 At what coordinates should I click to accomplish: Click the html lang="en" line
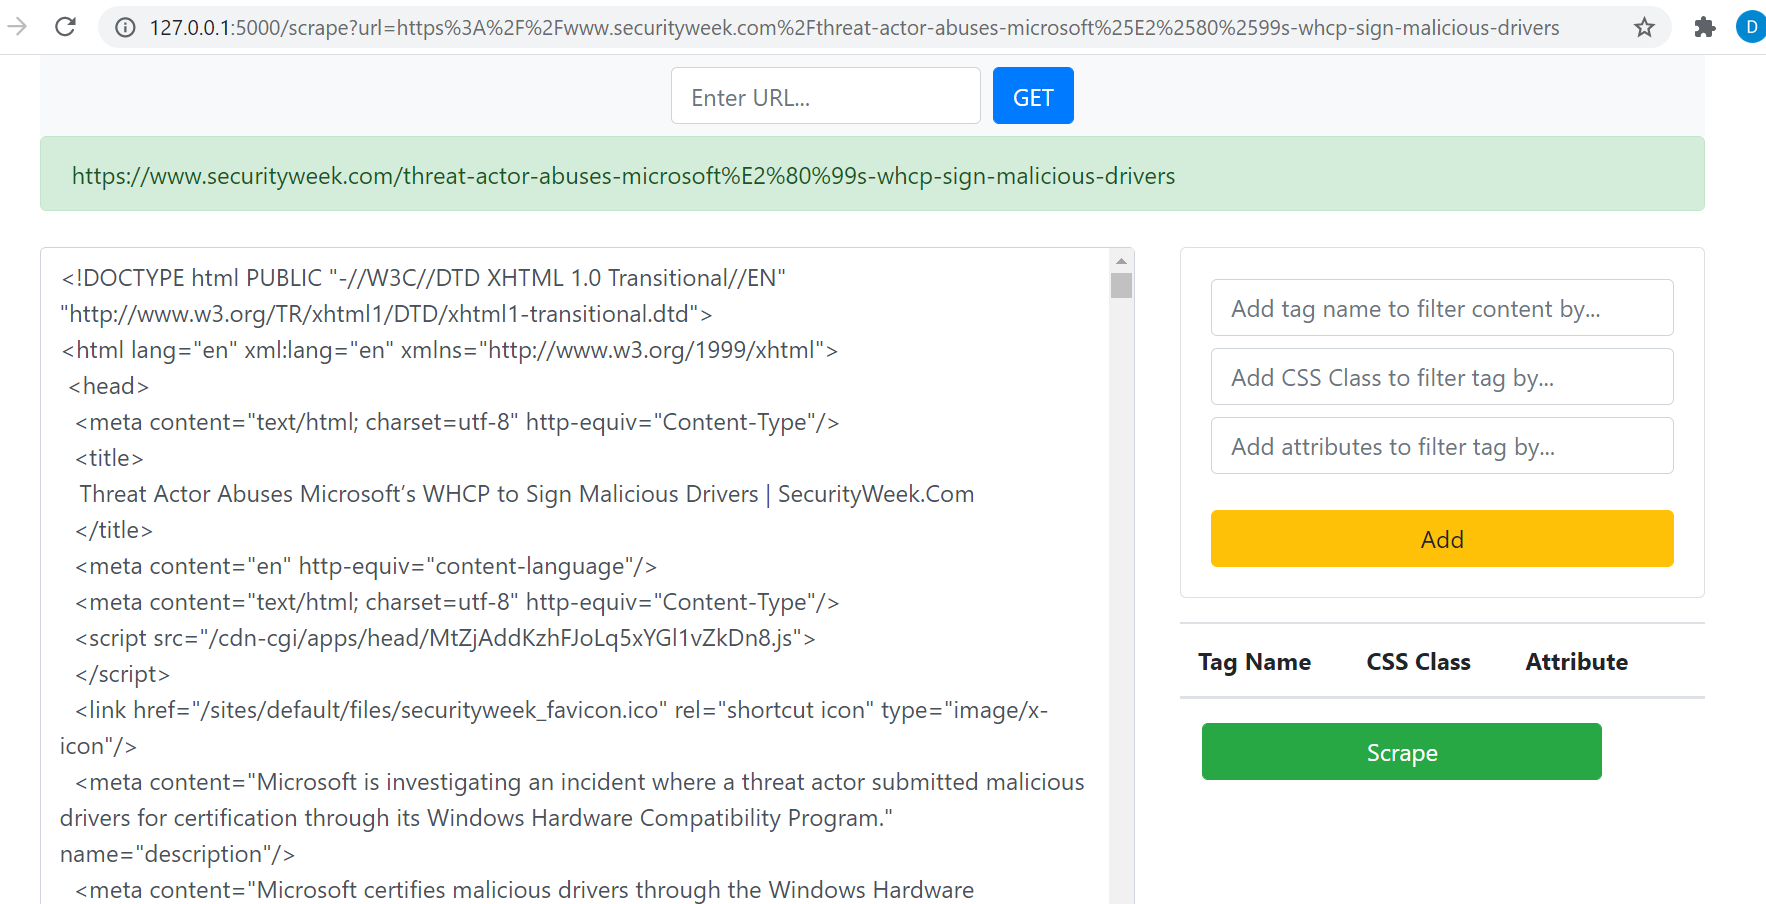[x=449, y=350]
